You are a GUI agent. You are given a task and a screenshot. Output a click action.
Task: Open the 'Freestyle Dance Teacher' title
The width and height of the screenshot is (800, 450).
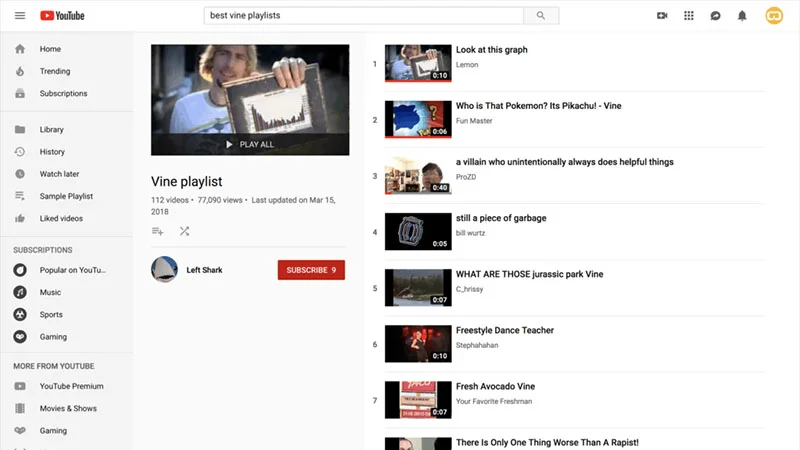505,330
